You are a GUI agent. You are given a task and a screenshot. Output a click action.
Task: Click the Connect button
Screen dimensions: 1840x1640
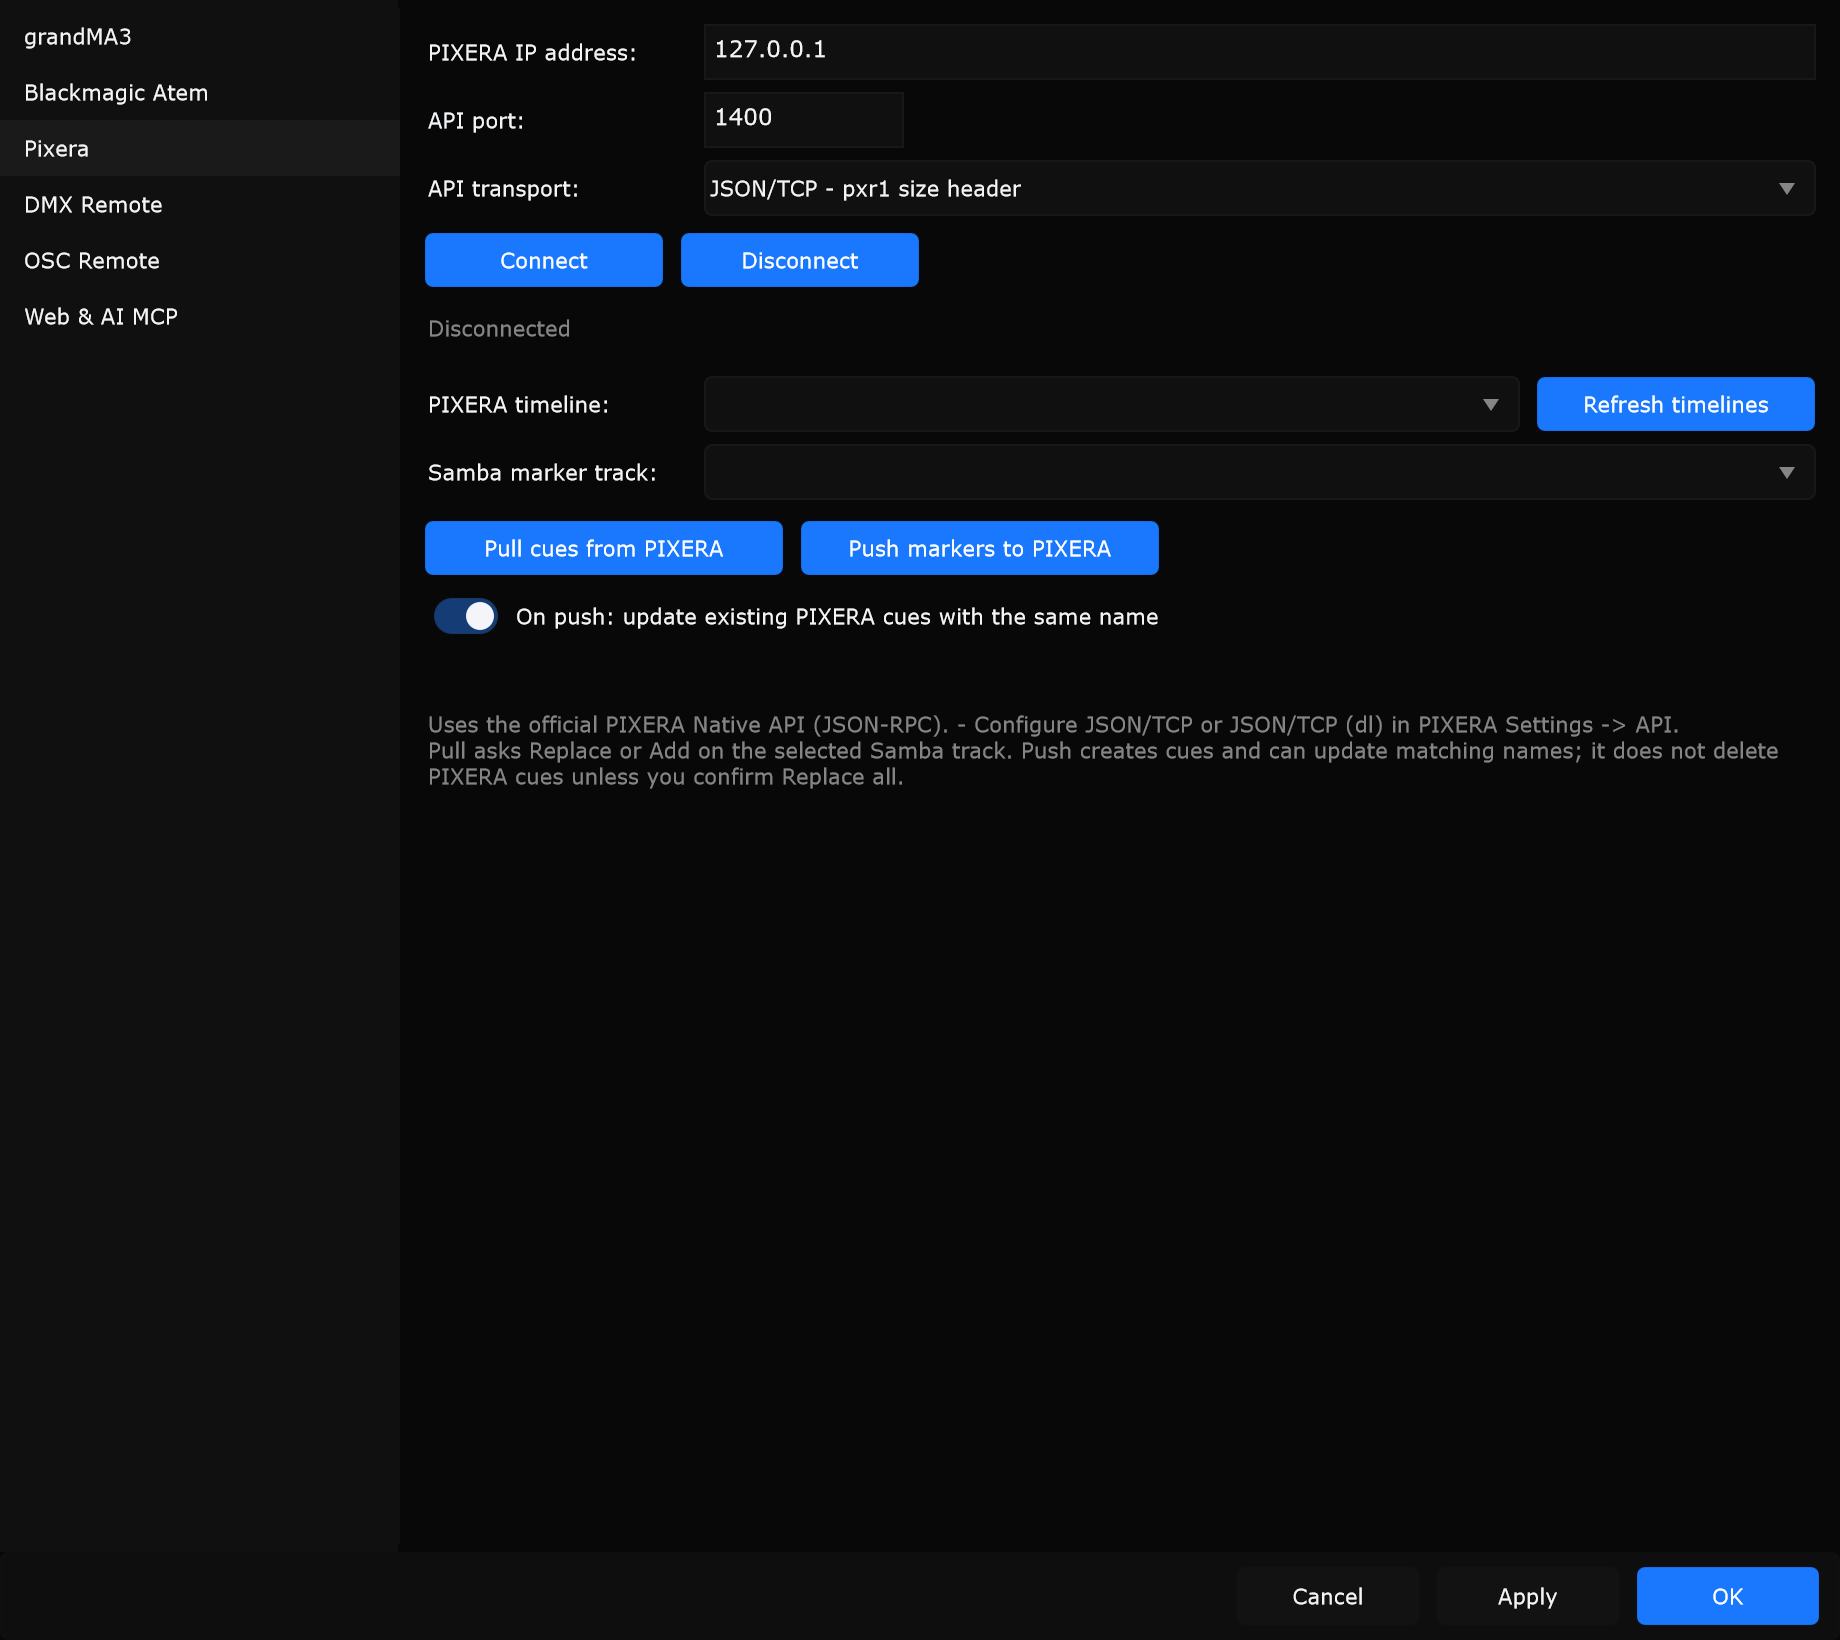coord(544,260)
